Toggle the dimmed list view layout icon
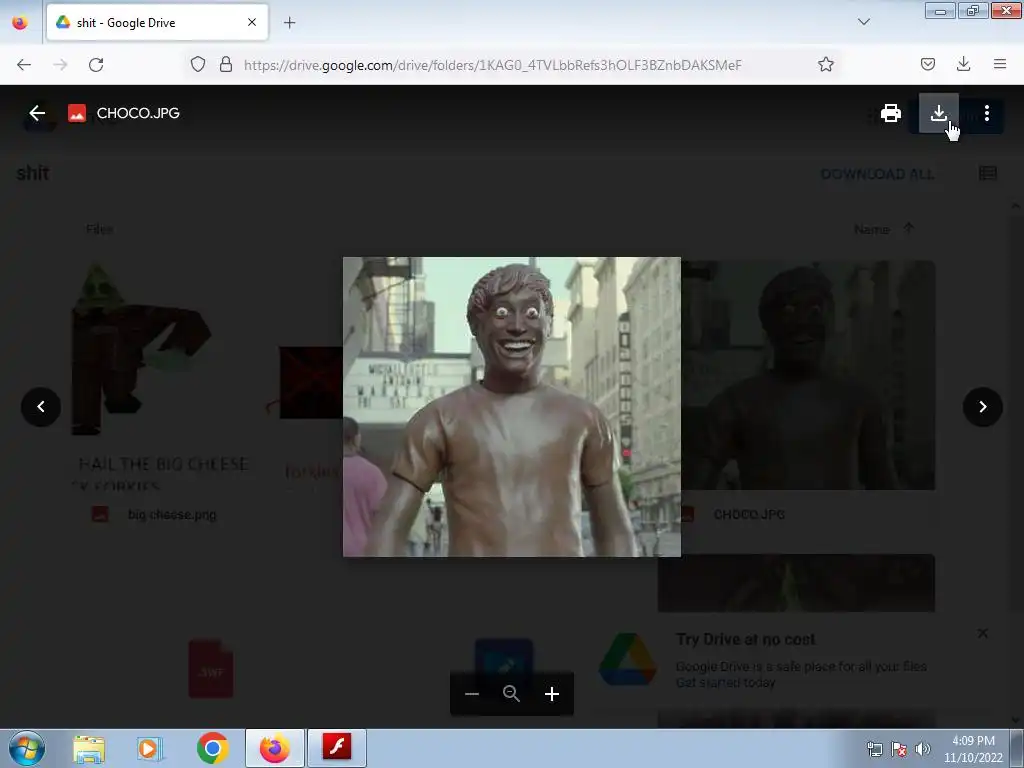 987,173
